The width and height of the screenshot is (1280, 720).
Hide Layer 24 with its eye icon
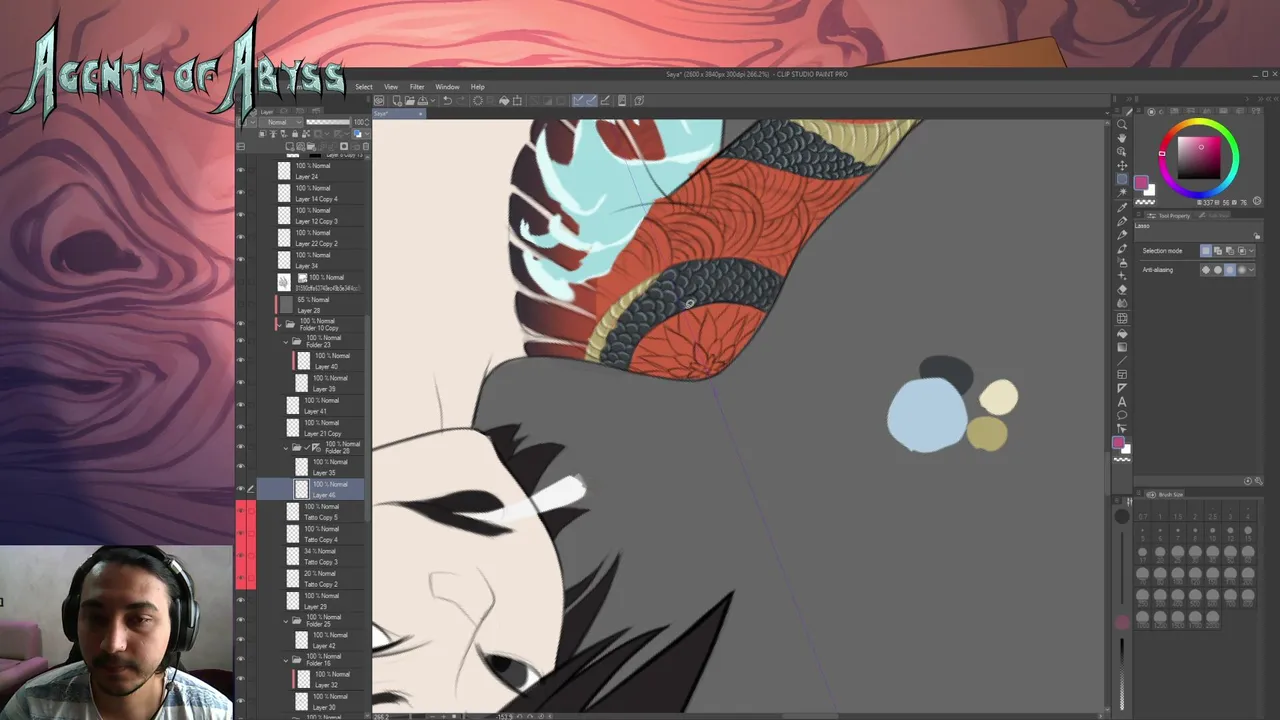point(240,170)
